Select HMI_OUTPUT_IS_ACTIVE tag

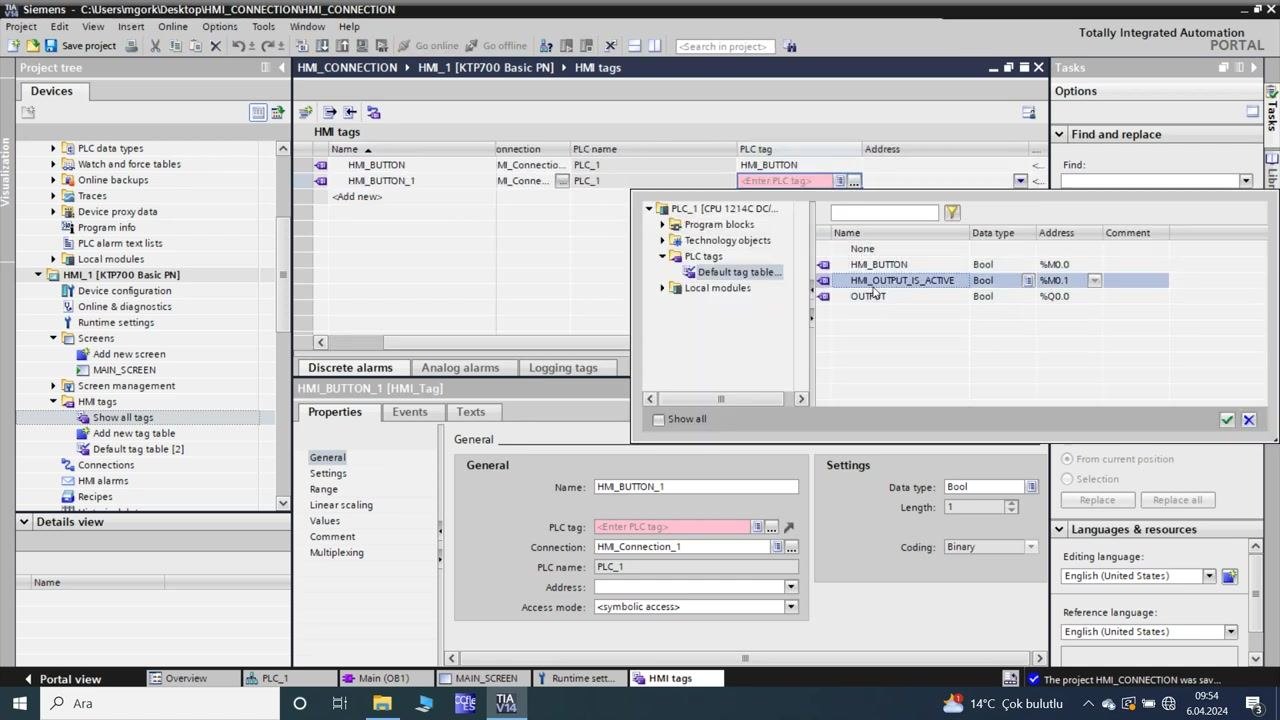pos(902,281)
